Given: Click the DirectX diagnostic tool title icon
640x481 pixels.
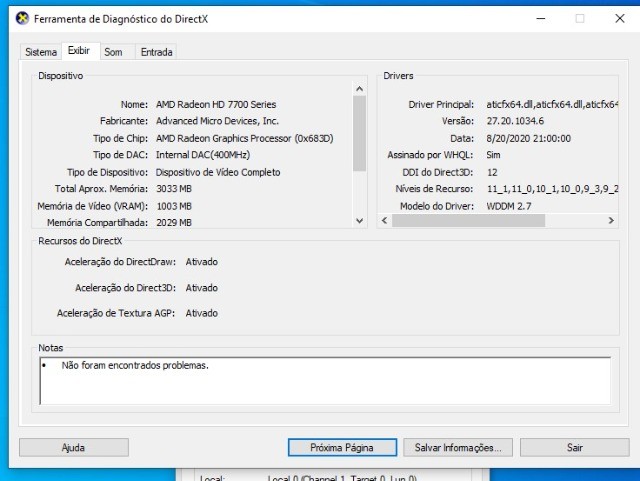Looking at the screenshot, I should (22, 19).
